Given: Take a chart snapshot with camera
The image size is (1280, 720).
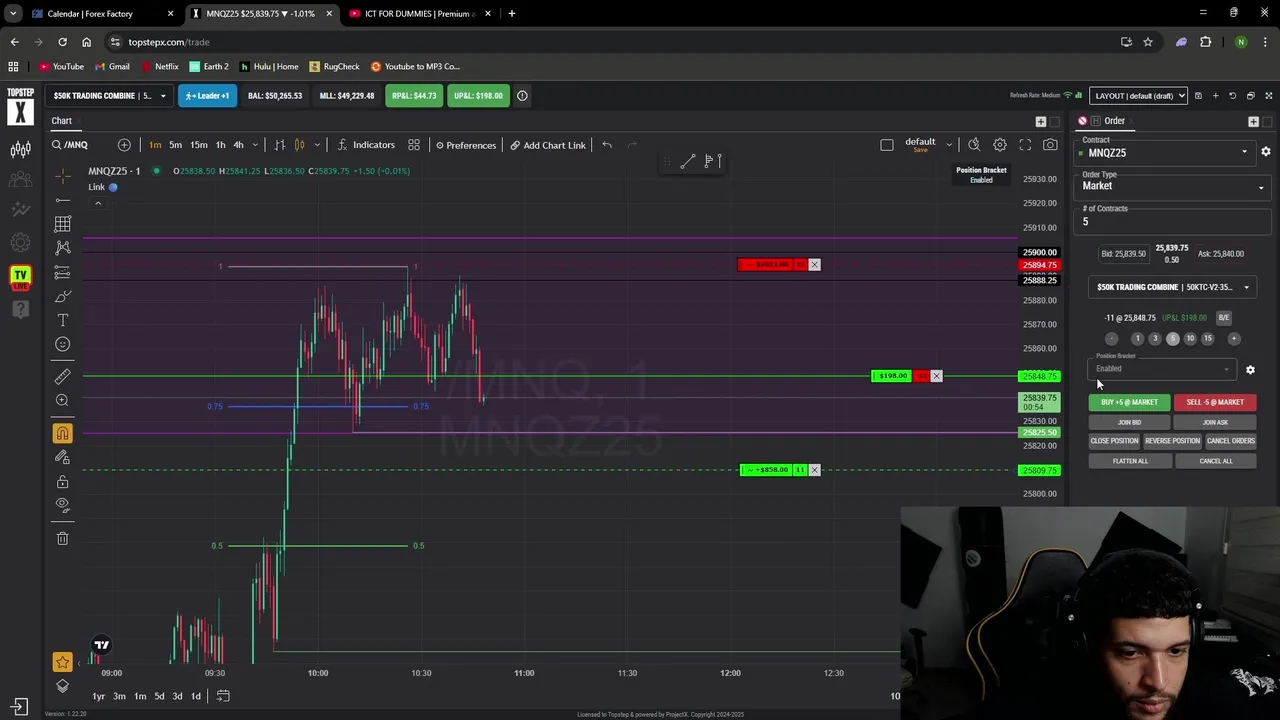Looking at the screenshot, I should coord(1050,145).
